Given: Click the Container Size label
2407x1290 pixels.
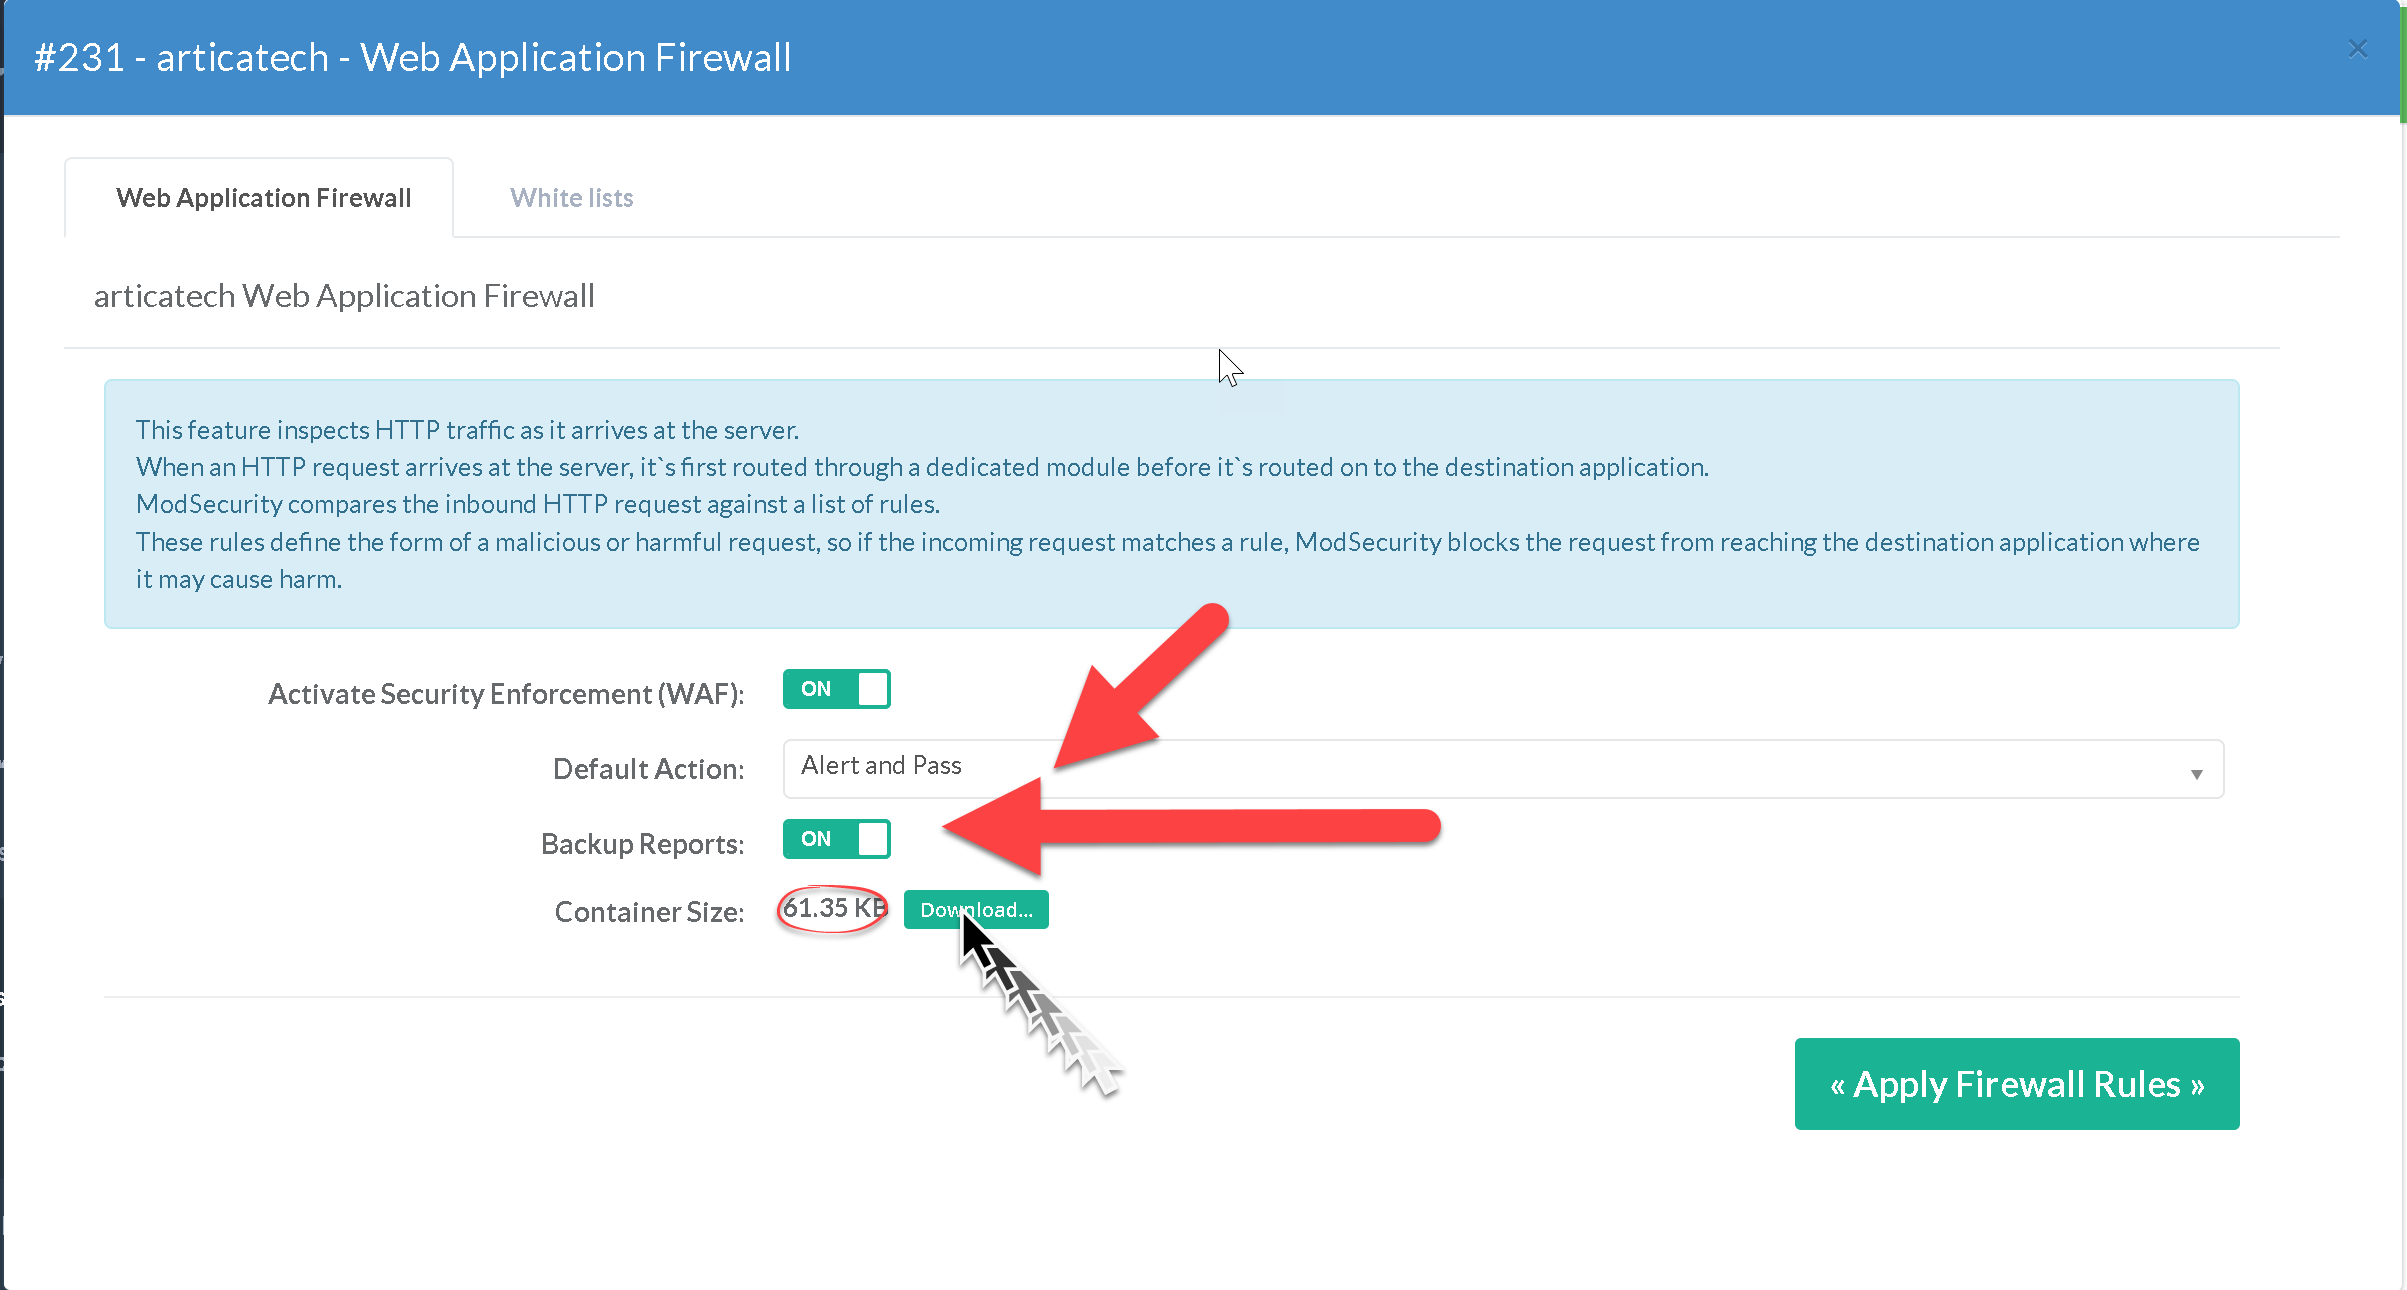Looking at the screenshot, I should (649, 912).
